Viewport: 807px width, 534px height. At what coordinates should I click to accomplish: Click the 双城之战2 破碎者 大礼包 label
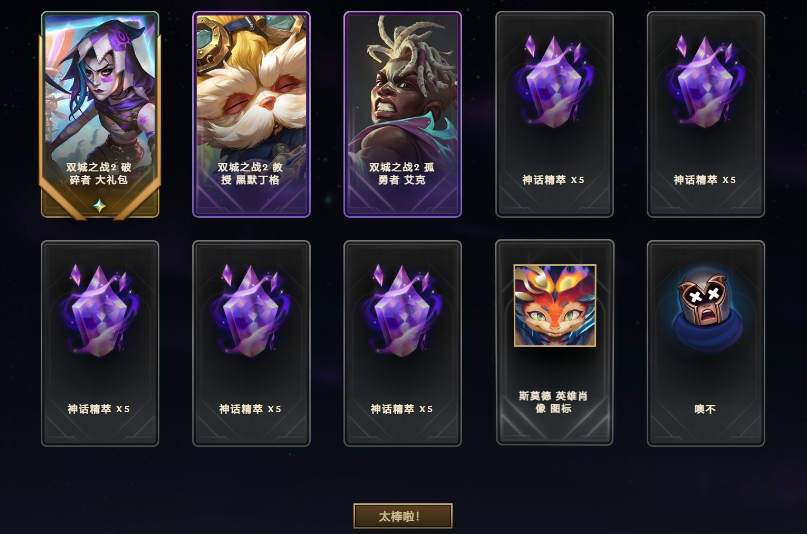(x=99, y=173)
